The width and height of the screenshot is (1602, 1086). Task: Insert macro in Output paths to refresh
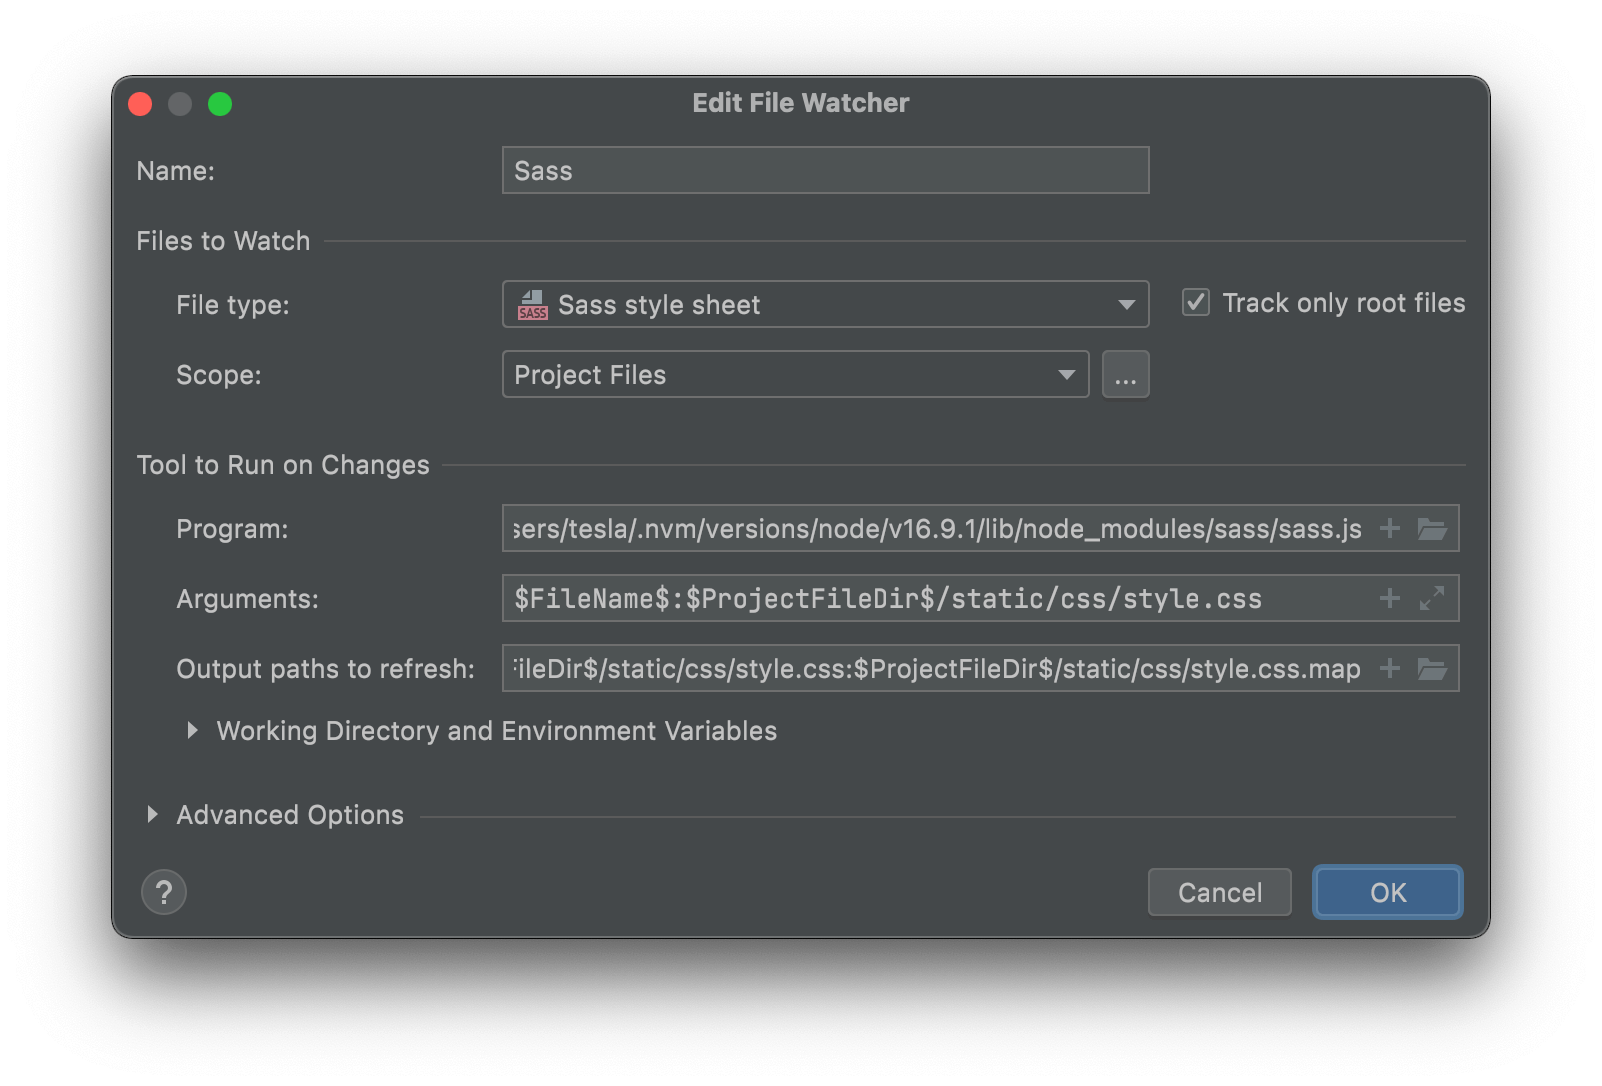[x=1390, y=668]
